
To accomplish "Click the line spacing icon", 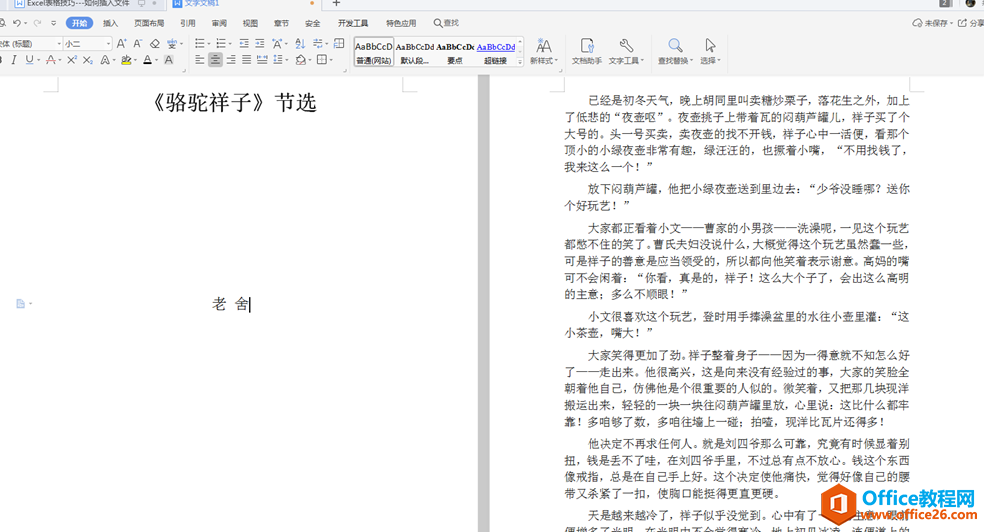I will (278, 60).
